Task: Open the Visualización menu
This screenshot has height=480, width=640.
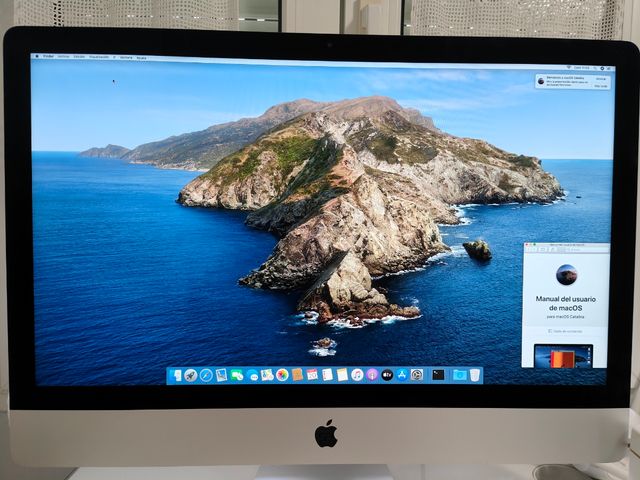Action: tap(98, 57)
